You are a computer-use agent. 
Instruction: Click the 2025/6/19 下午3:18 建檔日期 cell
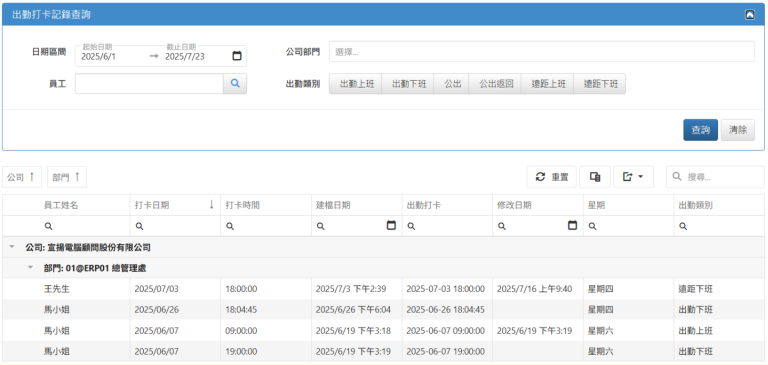point(357,331)
